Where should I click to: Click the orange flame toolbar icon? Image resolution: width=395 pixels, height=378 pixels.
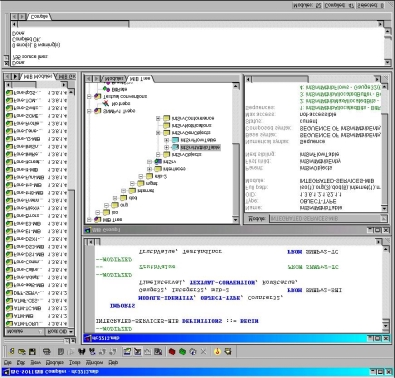217,352
